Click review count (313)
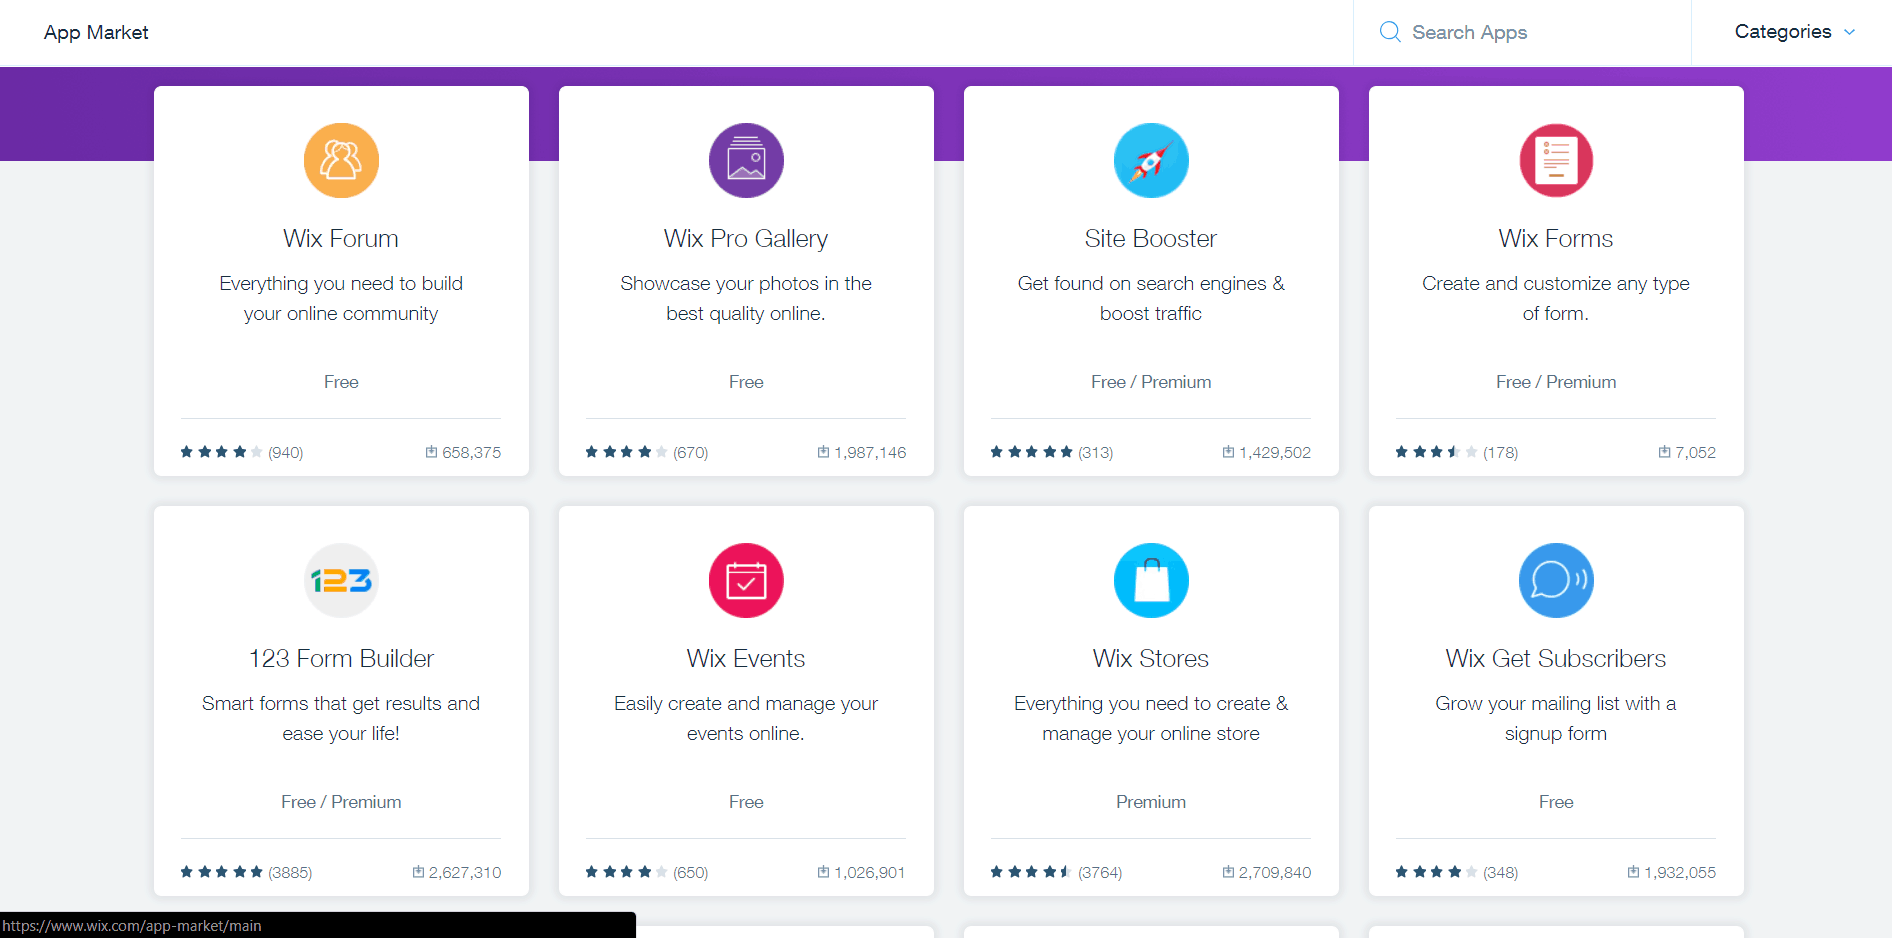The image size is (1892, 938). tap(1096, 452)
